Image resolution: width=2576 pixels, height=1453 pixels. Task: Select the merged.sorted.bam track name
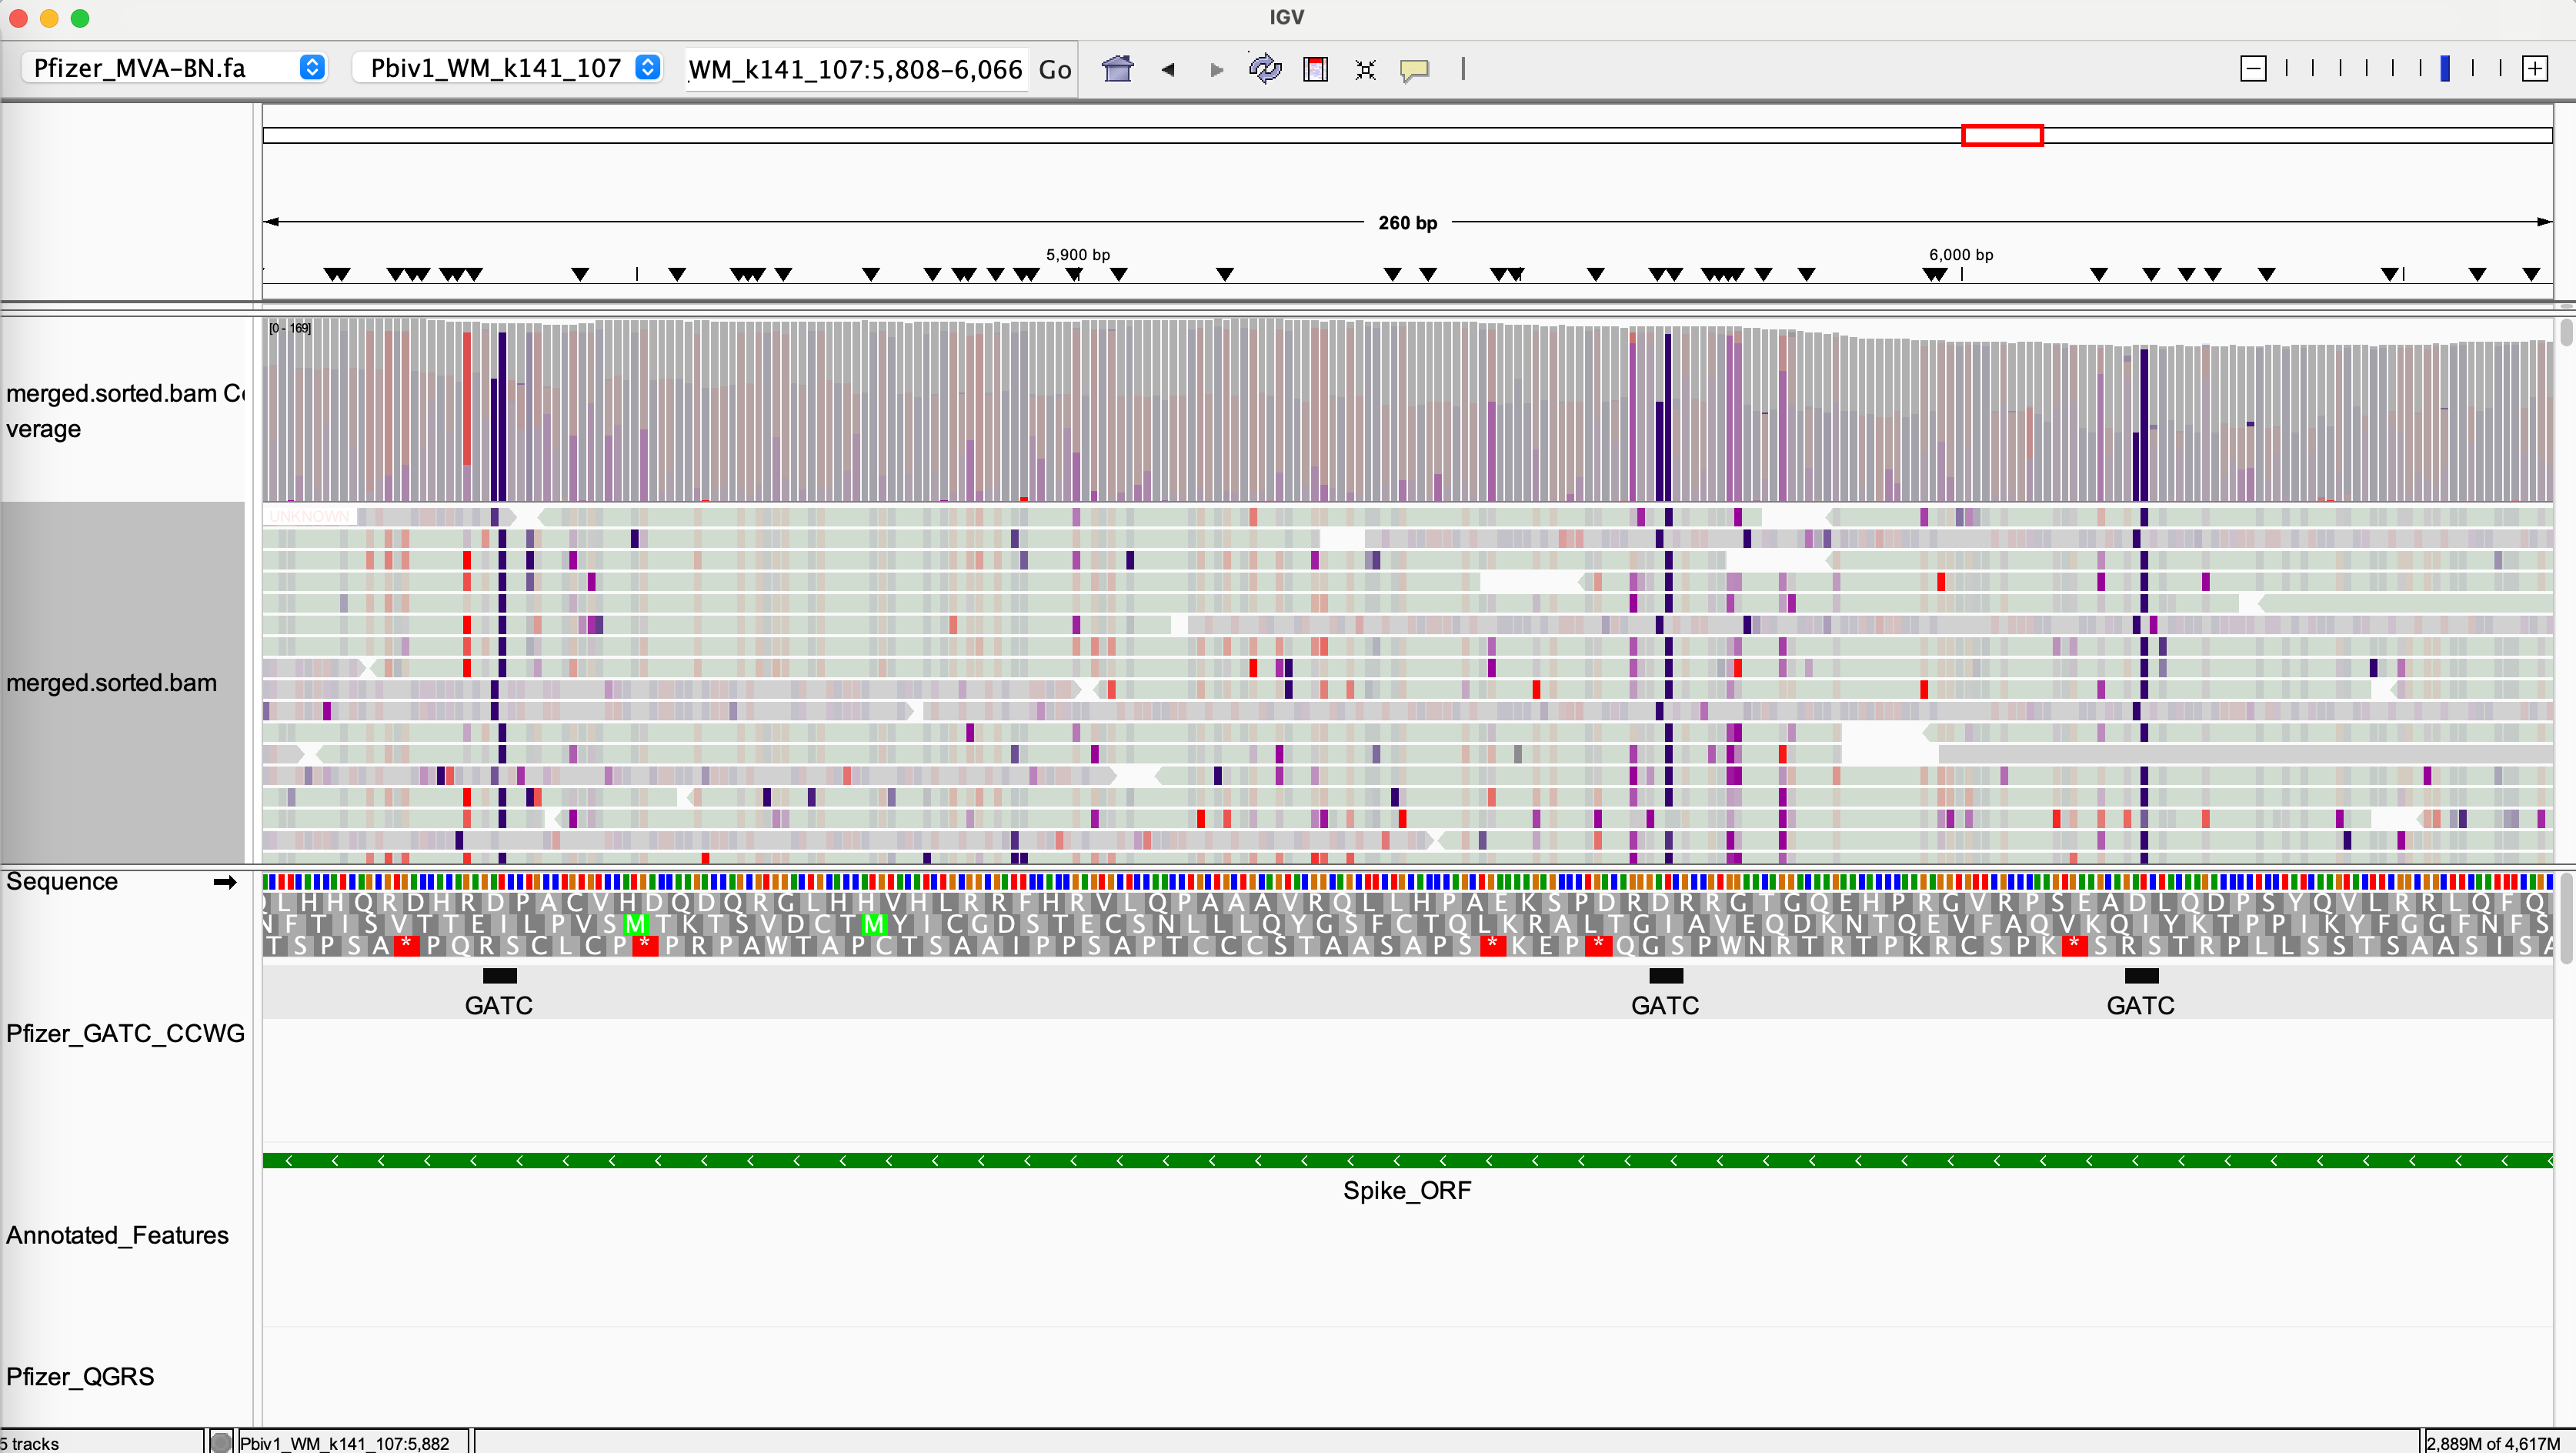[x=111, y=683]
